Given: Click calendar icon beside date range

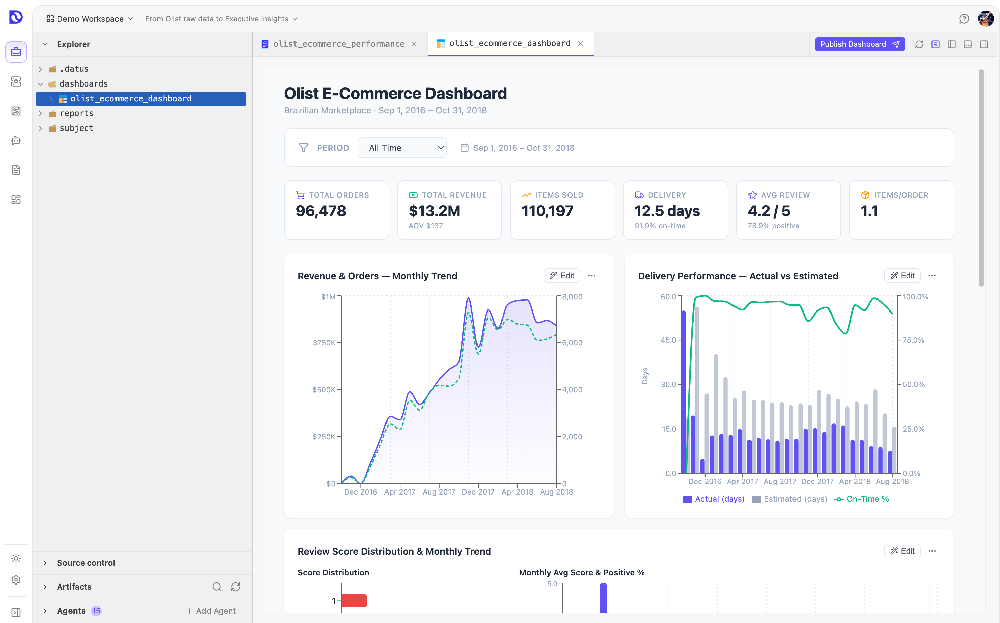Looking at the screenshot, I should (465, 148).
